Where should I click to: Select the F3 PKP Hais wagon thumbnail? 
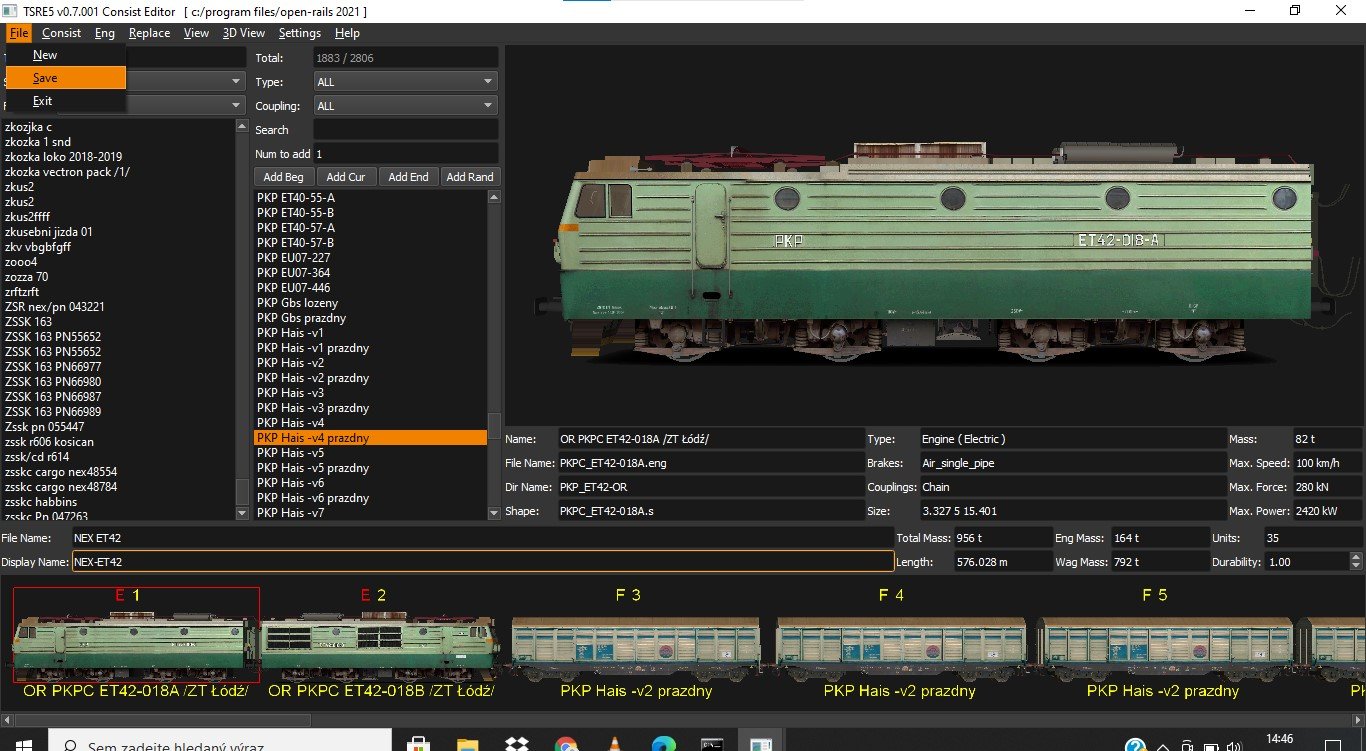636,640
